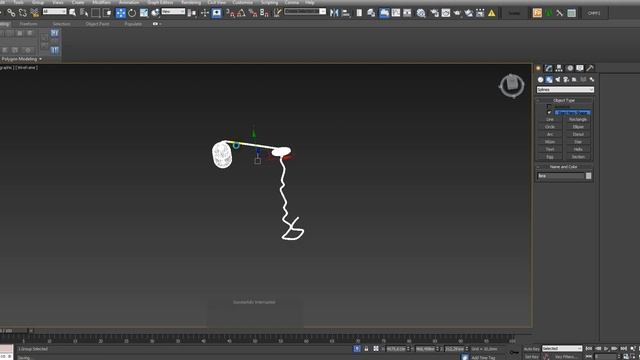The width and height of the screenshot is (640, 360).
Task: Switch to Motion command panel tab
Action: coord(569,68)
